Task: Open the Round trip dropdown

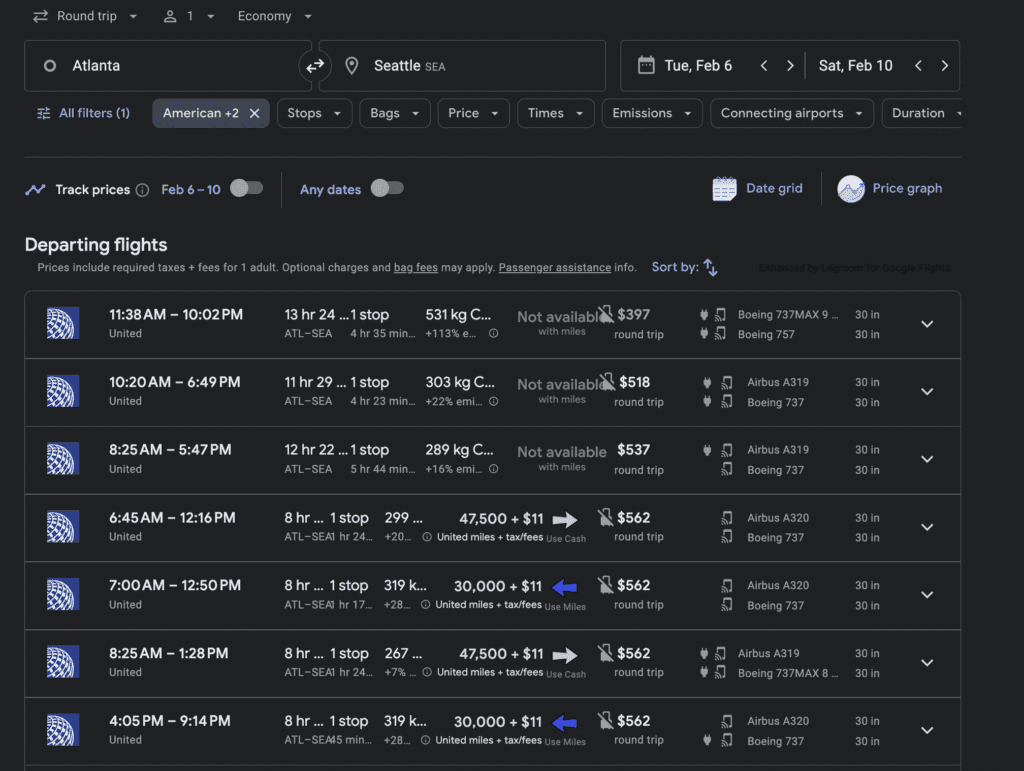Action: (85, 17)
